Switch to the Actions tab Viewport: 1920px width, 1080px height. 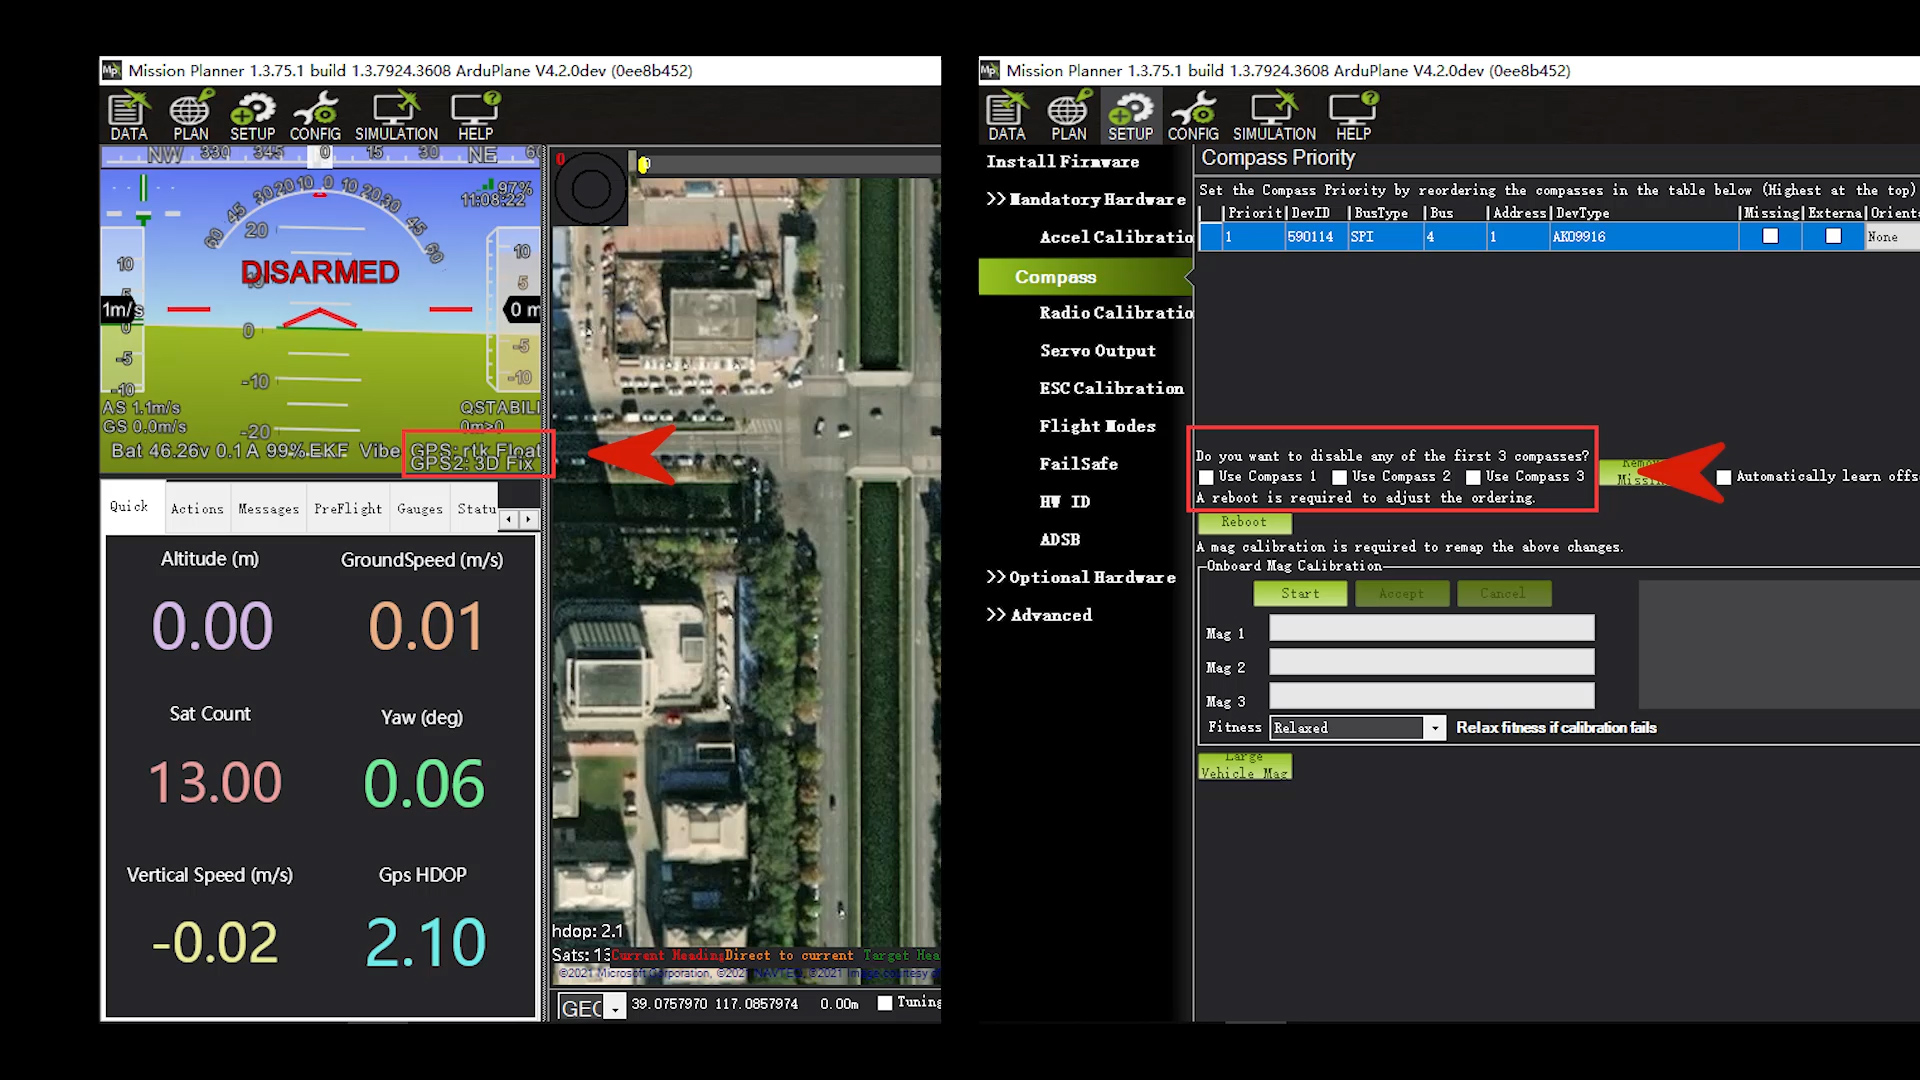197,509
